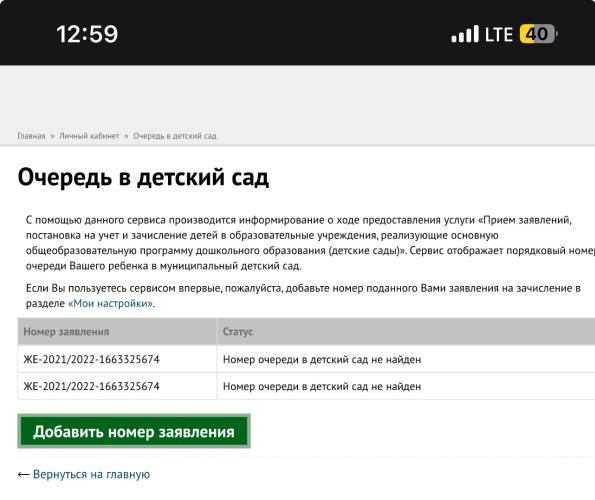Open Личный кабинет breadcrumb link
The height and width of the screenshot is (500, 595).
pos(89,136)
